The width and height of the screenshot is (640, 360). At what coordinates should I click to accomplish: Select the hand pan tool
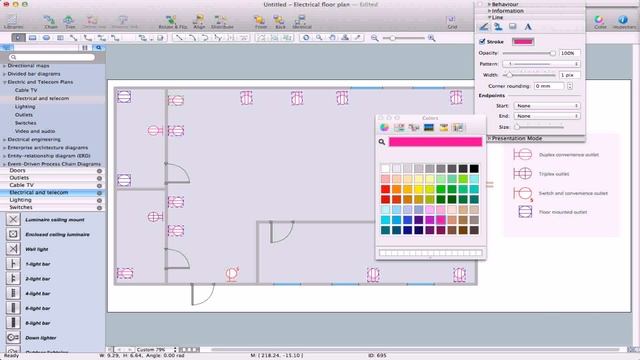tap(332, 38)
